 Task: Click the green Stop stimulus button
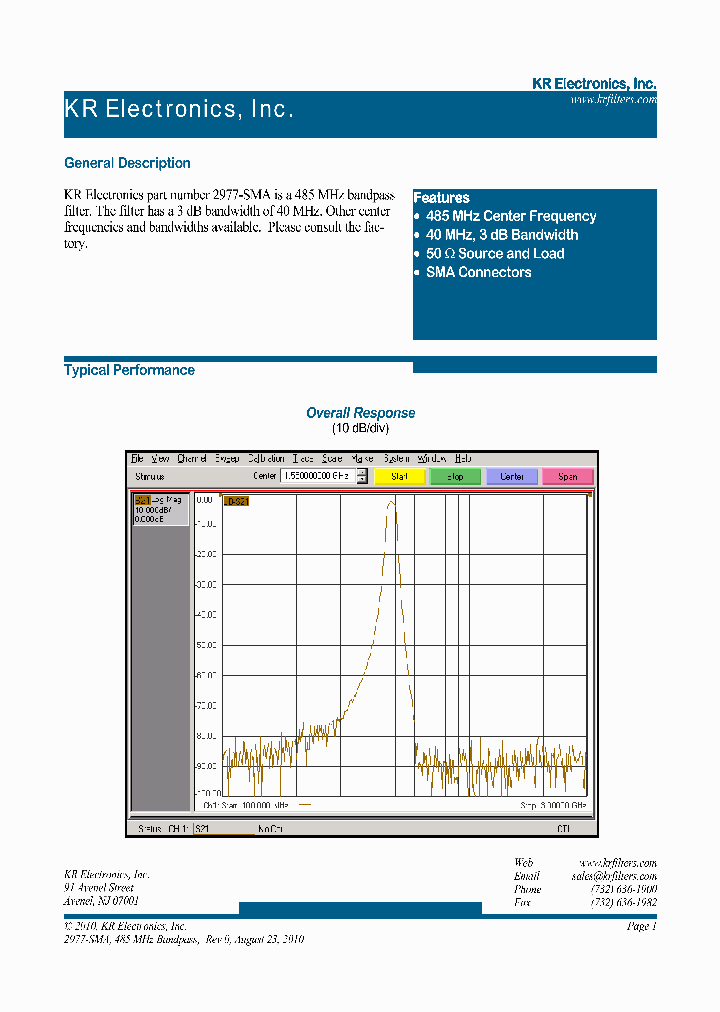(x=455, y=476)
